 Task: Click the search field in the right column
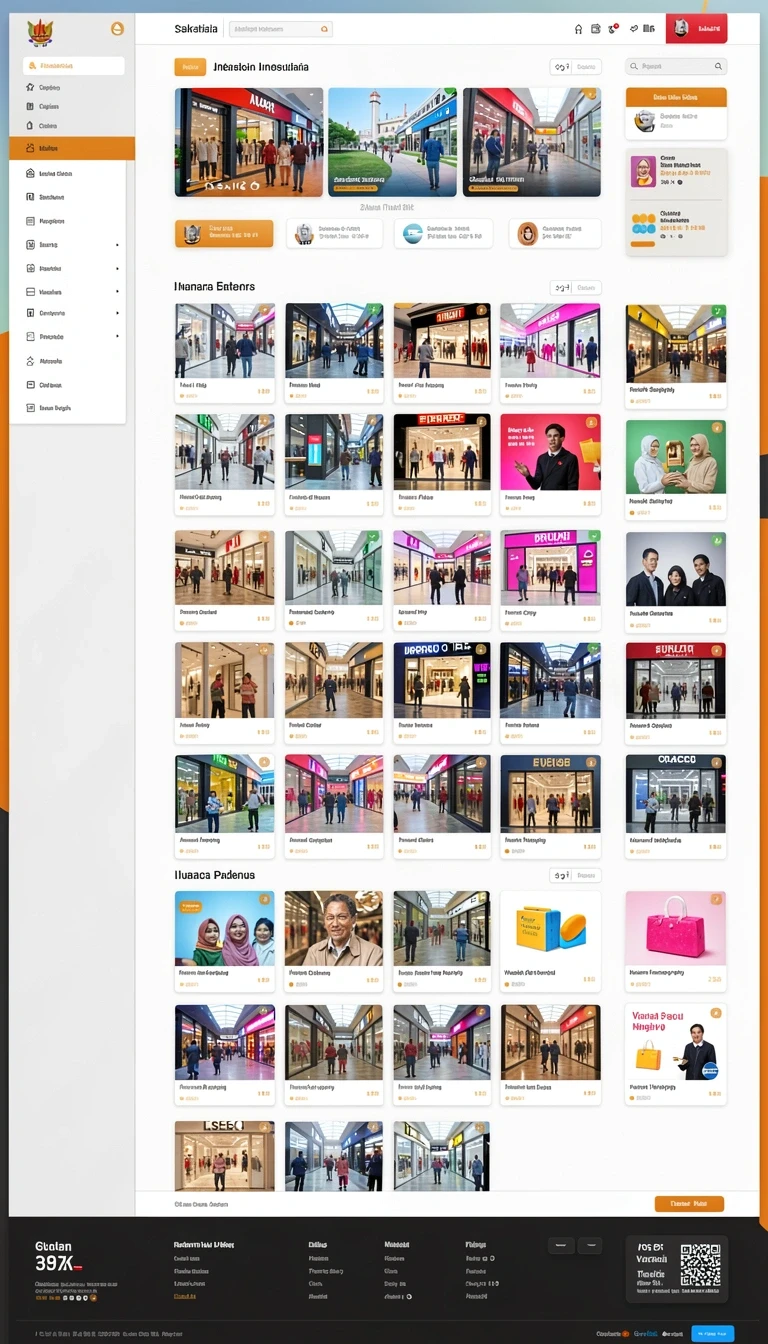(676, 67)
